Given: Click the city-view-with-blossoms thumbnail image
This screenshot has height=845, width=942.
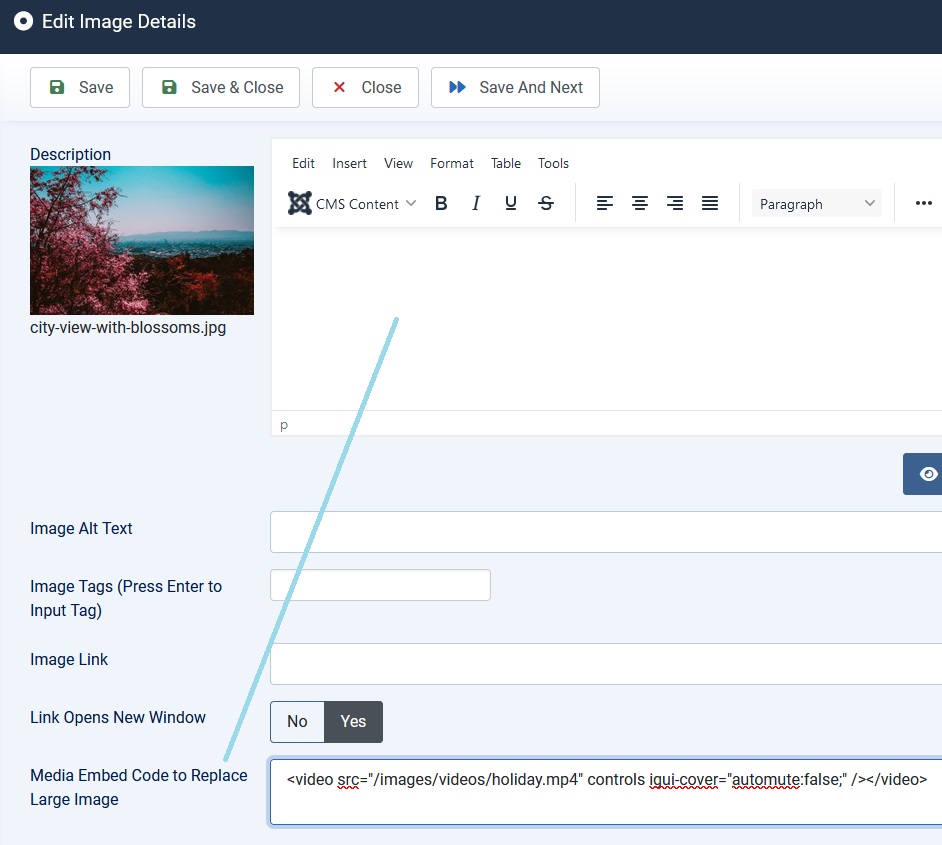Looking at the screenshot, I should pos(142,240).
